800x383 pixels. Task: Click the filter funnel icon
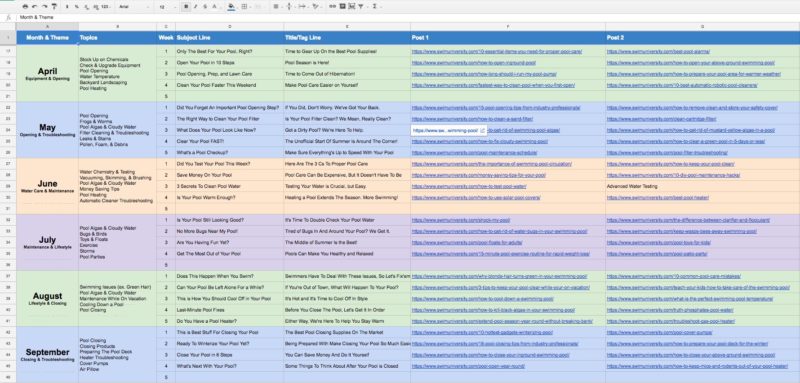coord(361,7)
